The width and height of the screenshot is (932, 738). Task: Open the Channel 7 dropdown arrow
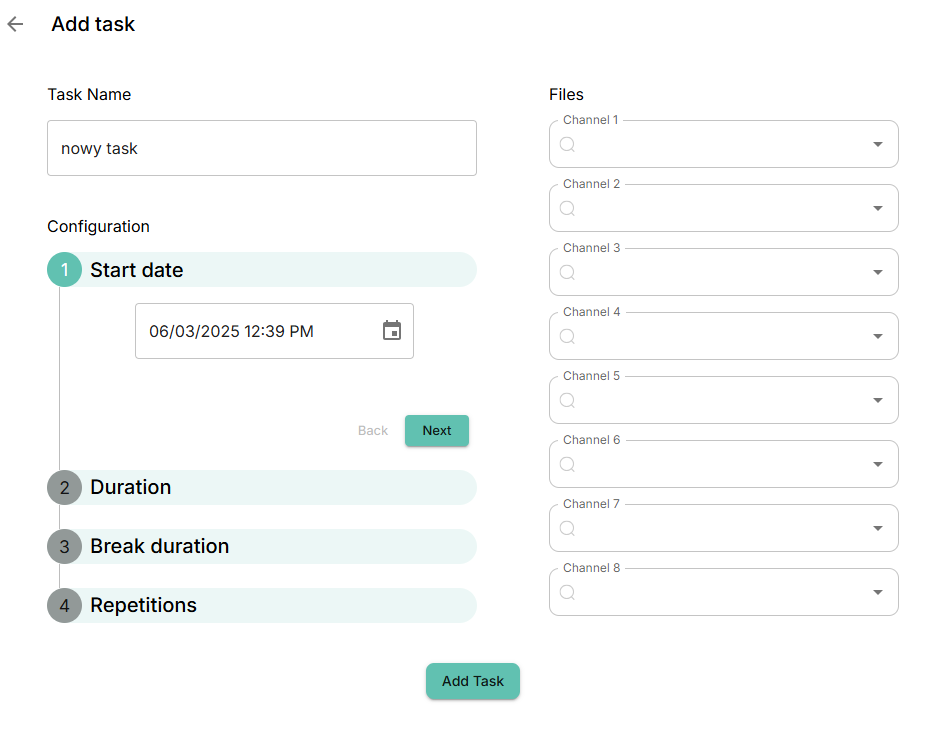877,528
